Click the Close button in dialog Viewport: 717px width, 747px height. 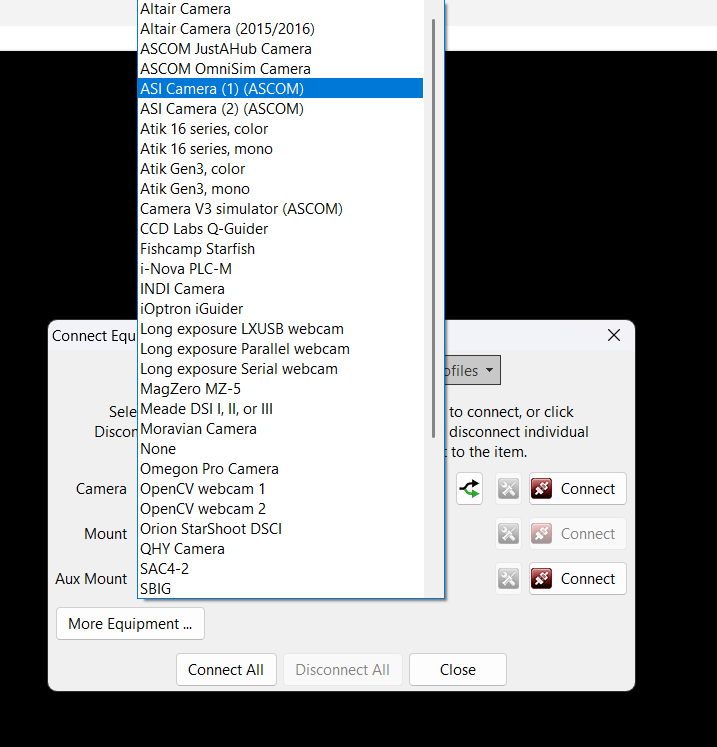point(457,669)
